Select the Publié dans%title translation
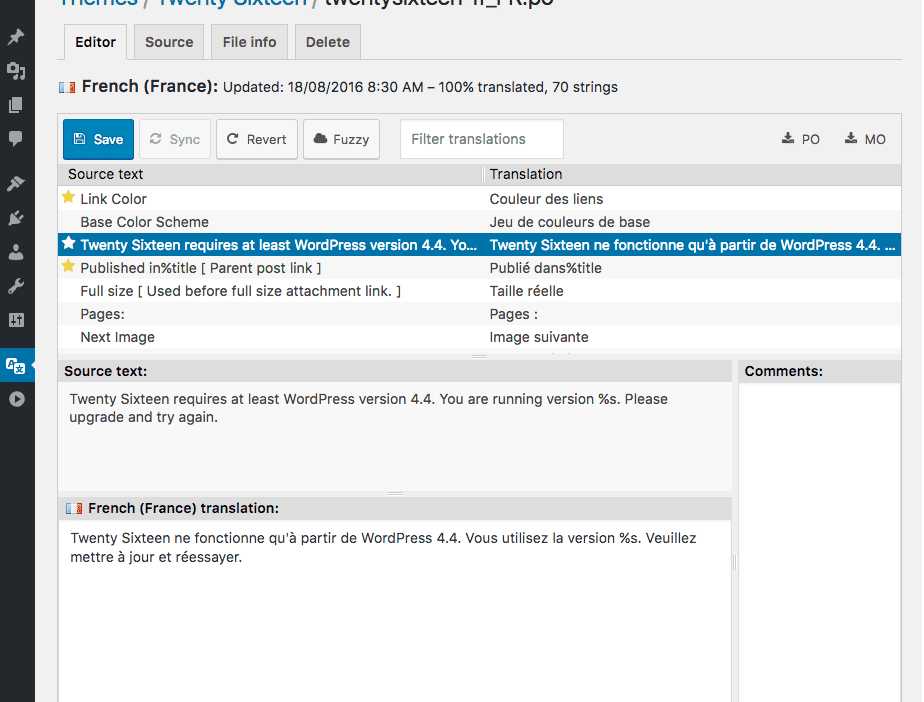924x702 pixels. click(x=545, y=268)
